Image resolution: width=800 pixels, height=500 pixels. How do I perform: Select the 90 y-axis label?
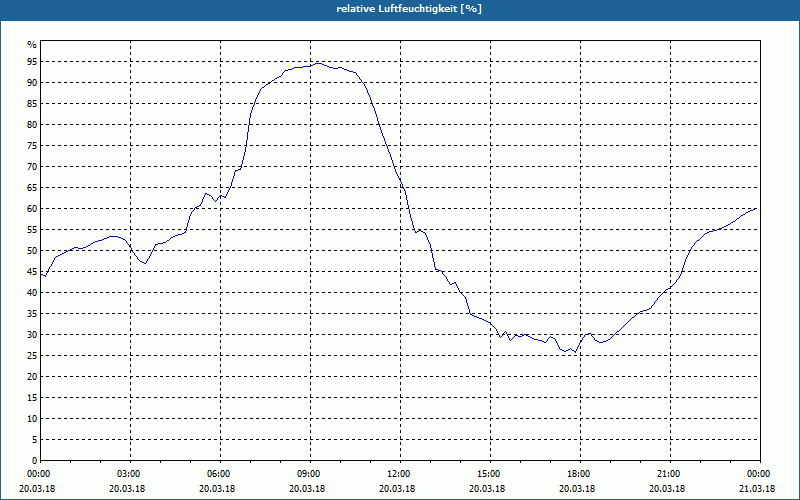(32, 83)
